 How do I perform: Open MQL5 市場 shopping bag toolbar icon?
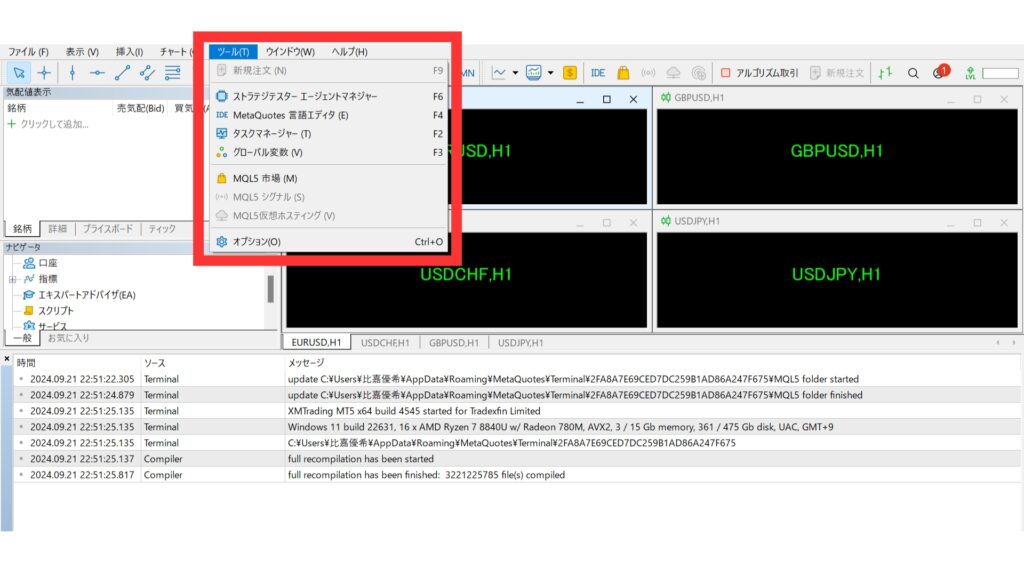[623, 72]
